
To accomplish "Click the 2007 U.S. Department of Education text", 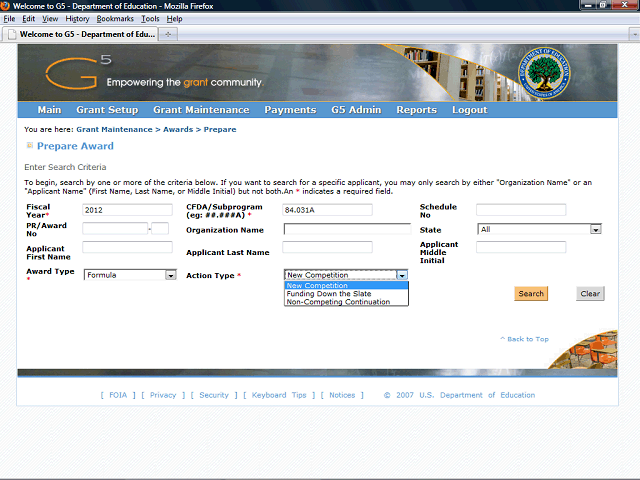I will point(459,395).
